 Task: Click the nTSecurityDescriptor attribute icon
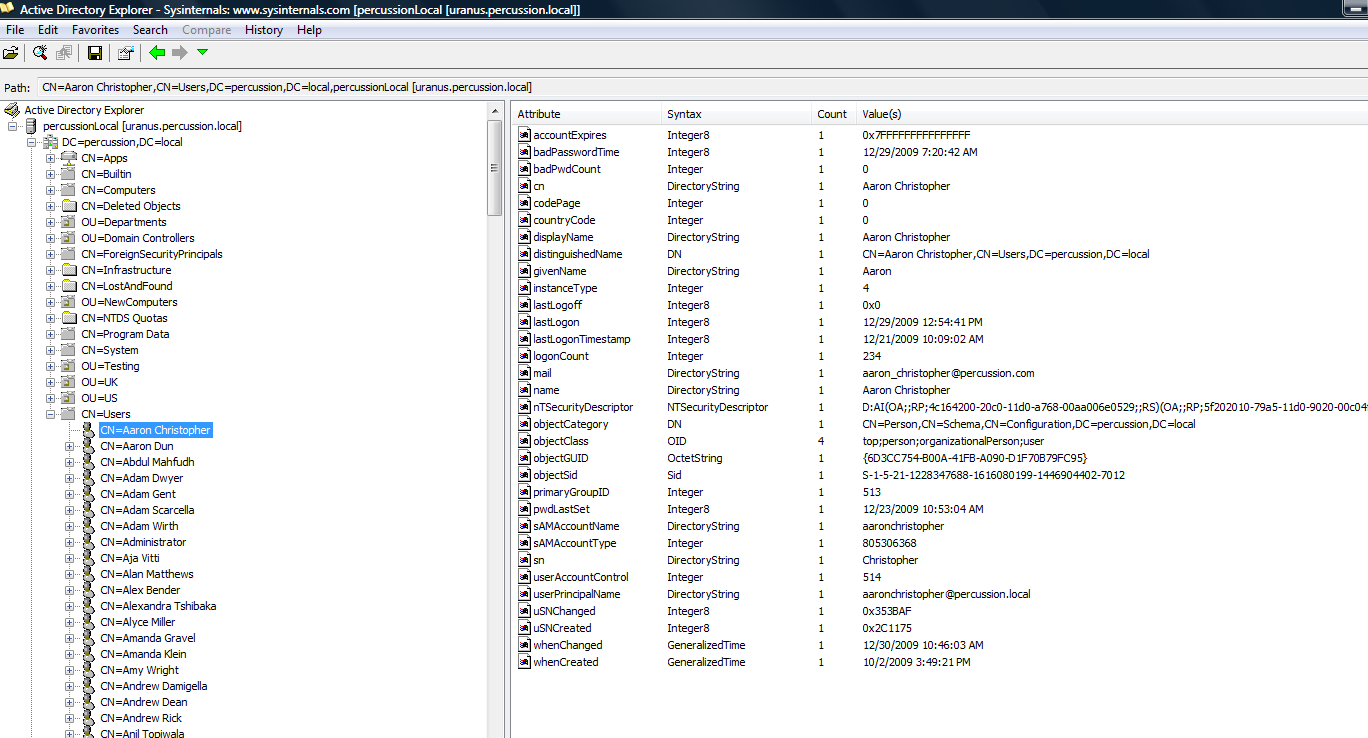(x=524, y=407)
